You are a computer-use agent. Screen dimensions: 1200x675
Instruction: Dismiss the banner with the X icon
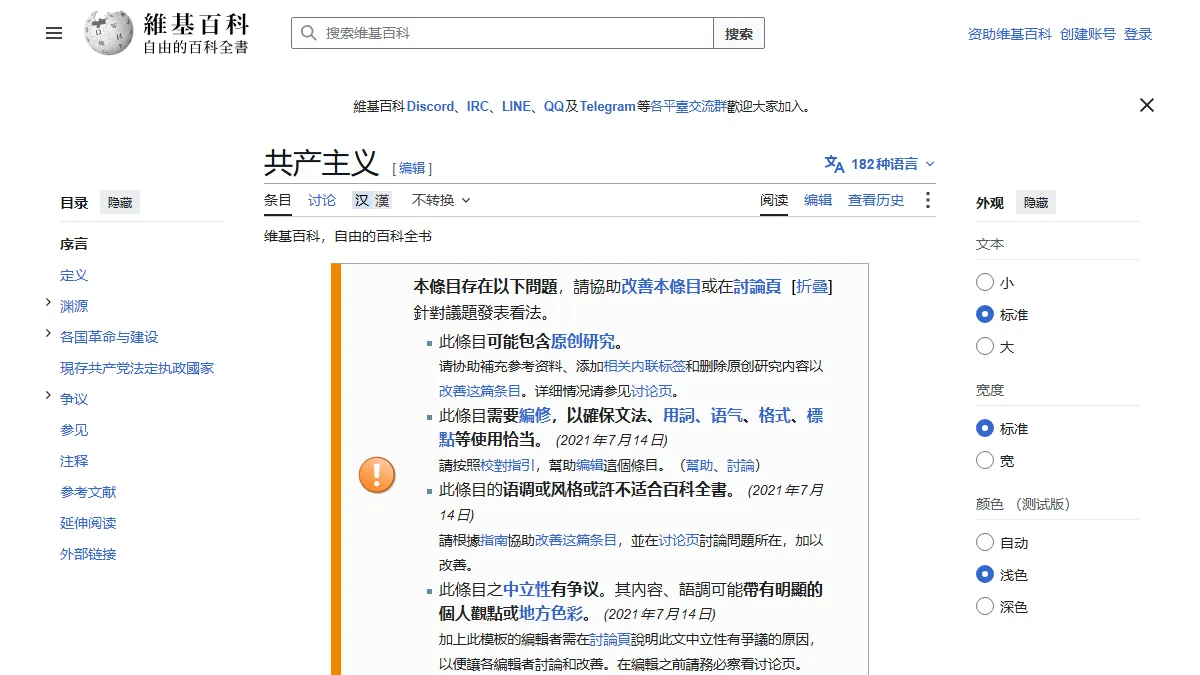pyautogui.click(x=1147, y=105)
